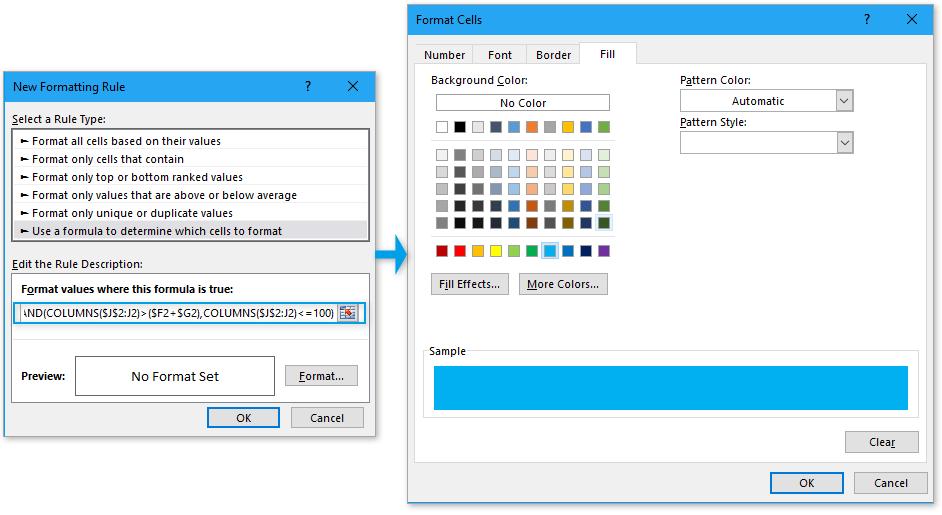Open More Colors... dialog
942x515 pixels.
[x=563, y=284]
